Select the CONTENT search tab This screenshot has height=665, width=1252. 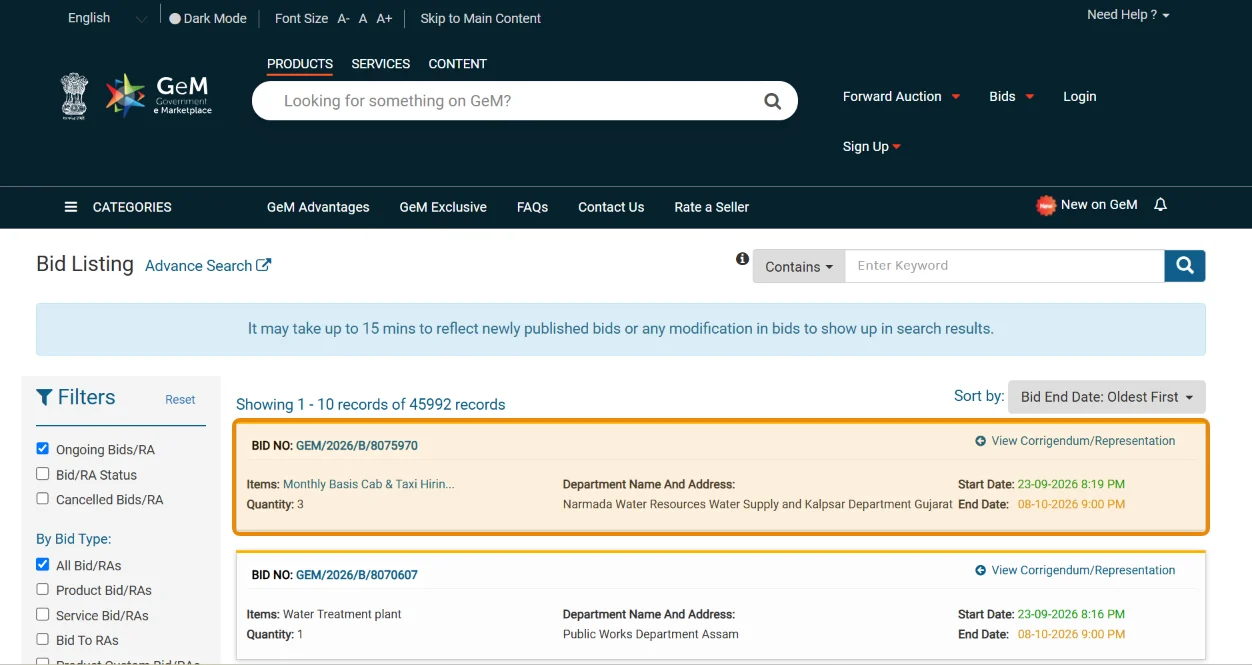(x=457, y=64)
